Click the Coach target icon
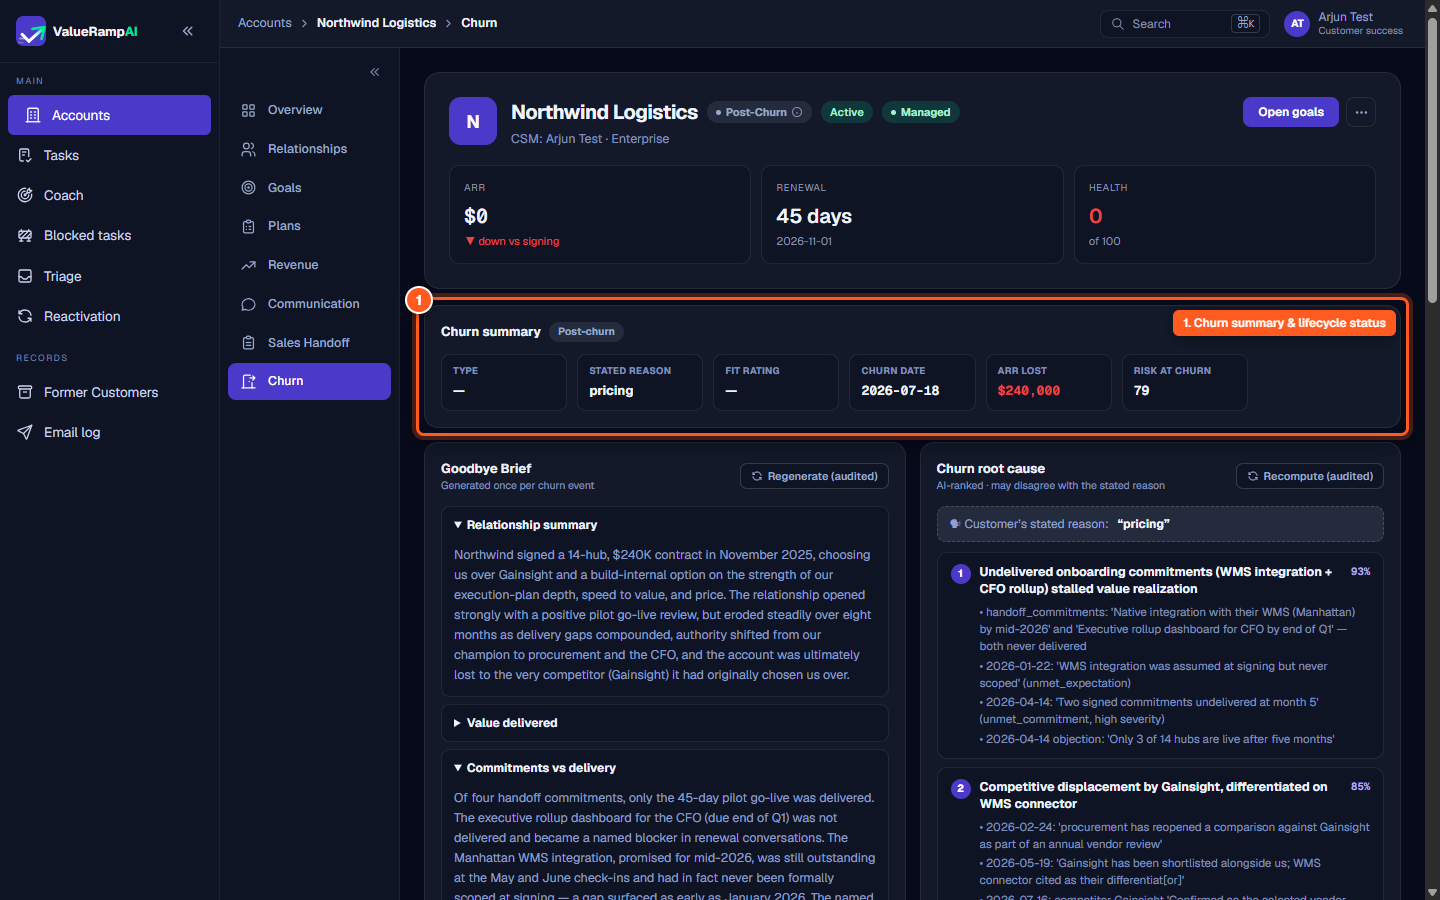This screenshot has height=900, width=1440. tap(25, 195)
